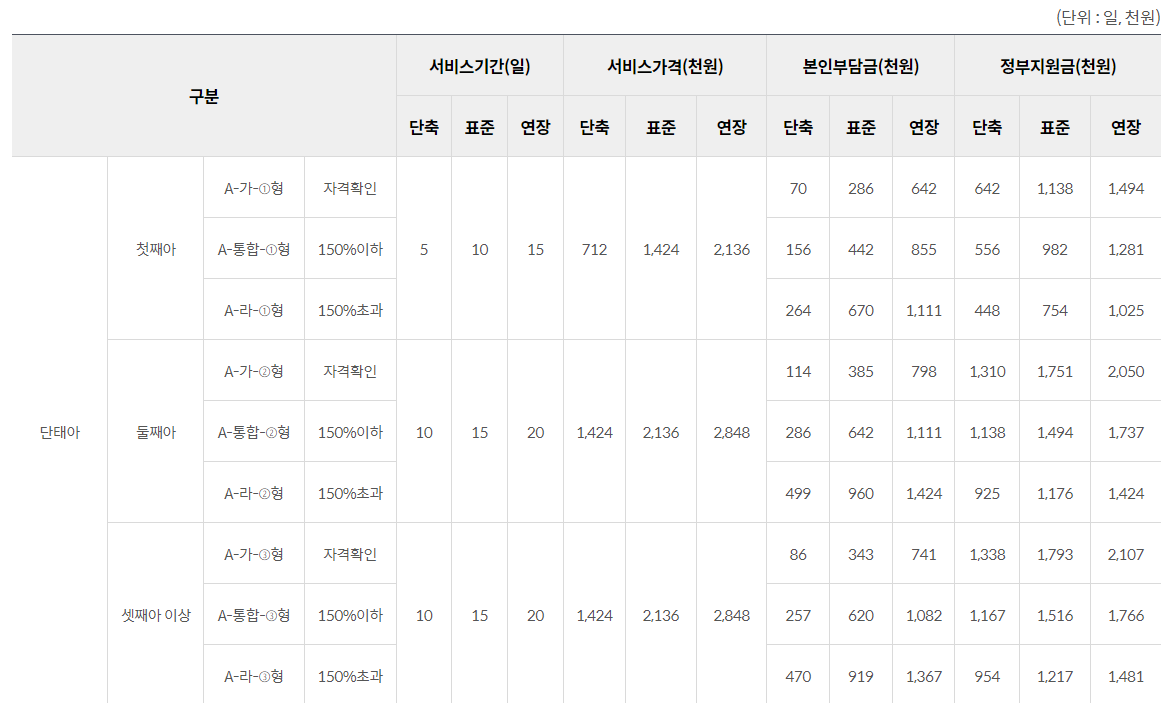Select the subsidy value '1,793'
This screenshot has width=1170, height=703.
[x=1055, y=554]
